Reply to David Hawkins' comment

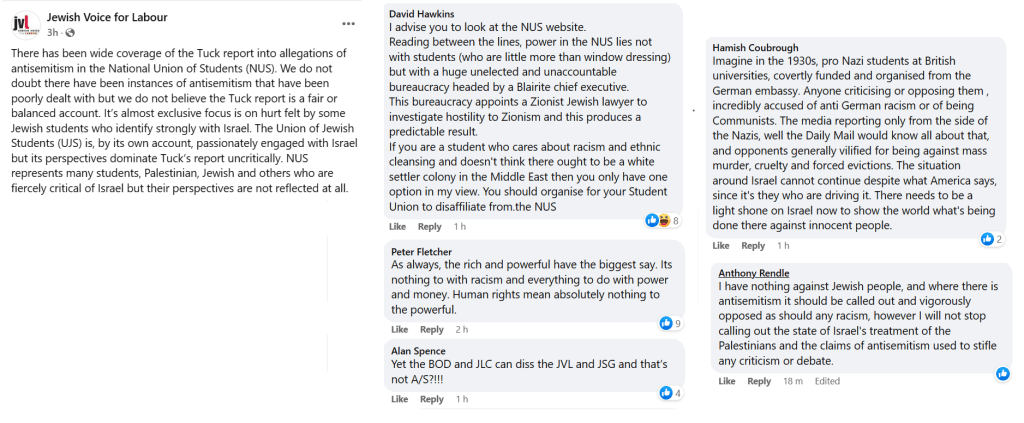[x=430, y=227]
